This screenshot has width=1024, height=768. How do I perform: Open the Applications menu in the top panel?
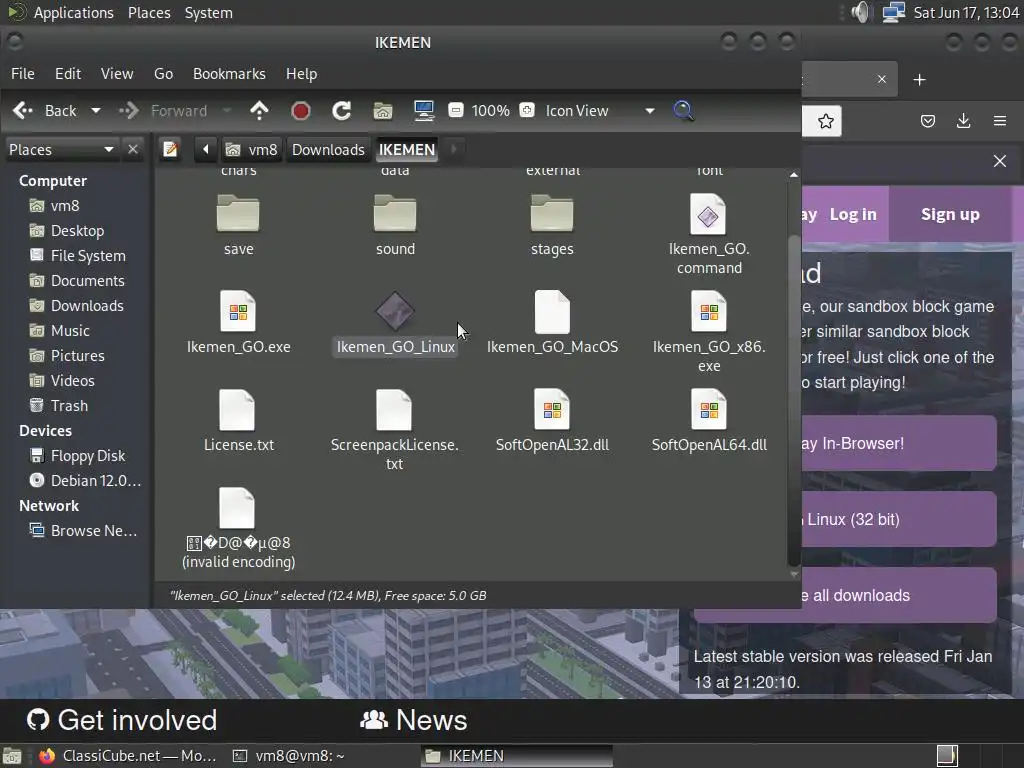point(73,12)
